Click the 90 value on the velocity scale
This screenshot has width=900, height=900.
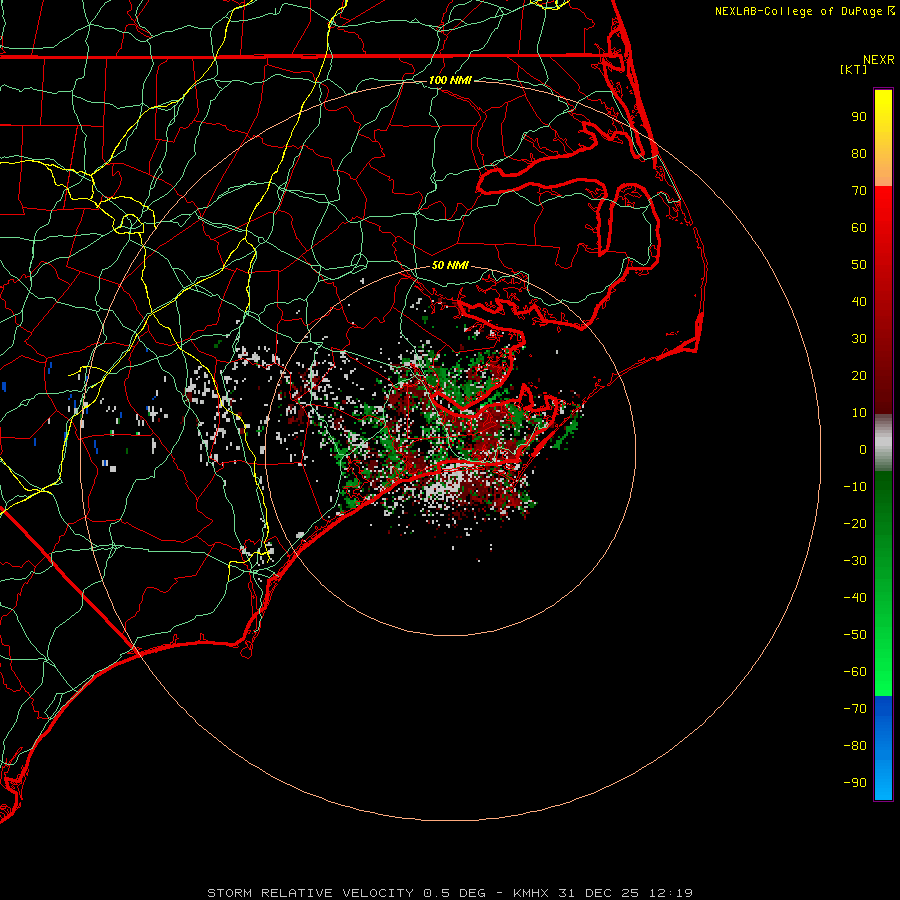(859, 117)
